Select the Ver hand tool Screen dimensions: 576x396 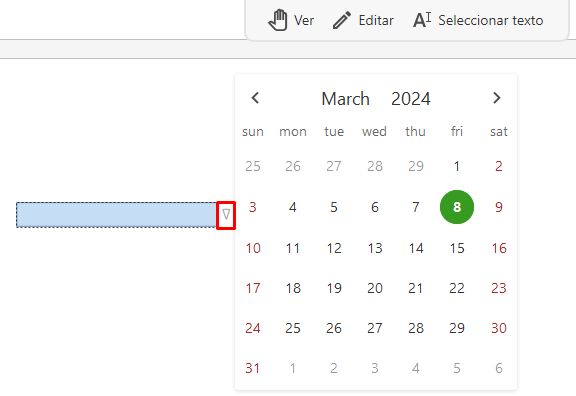pyautogui.click(x=291, y=20)
